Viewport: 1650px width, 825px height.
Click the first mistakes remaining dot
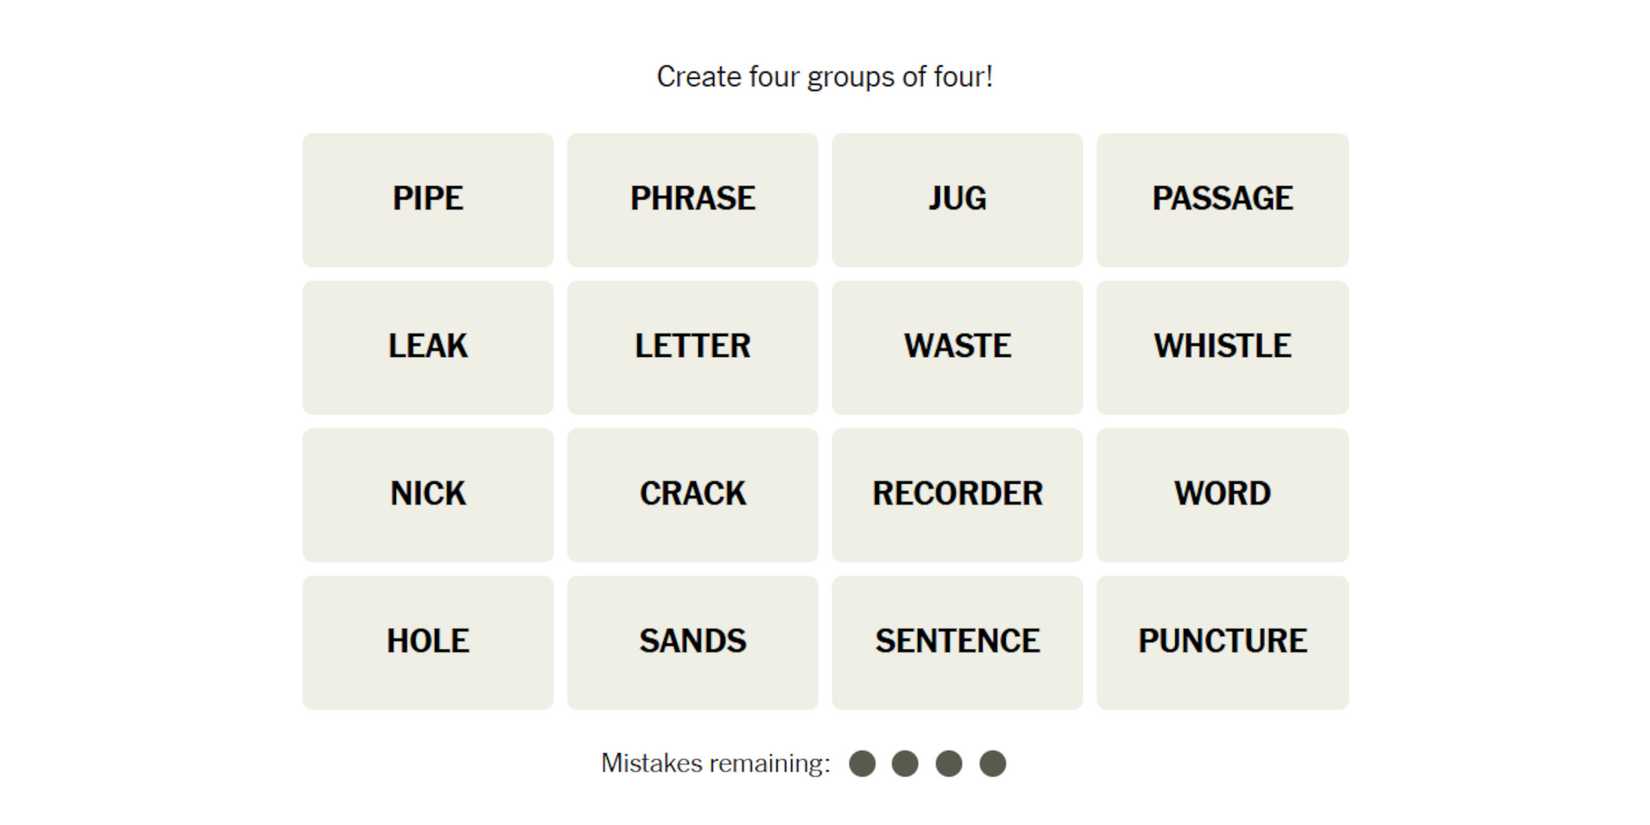coord(862,764)
